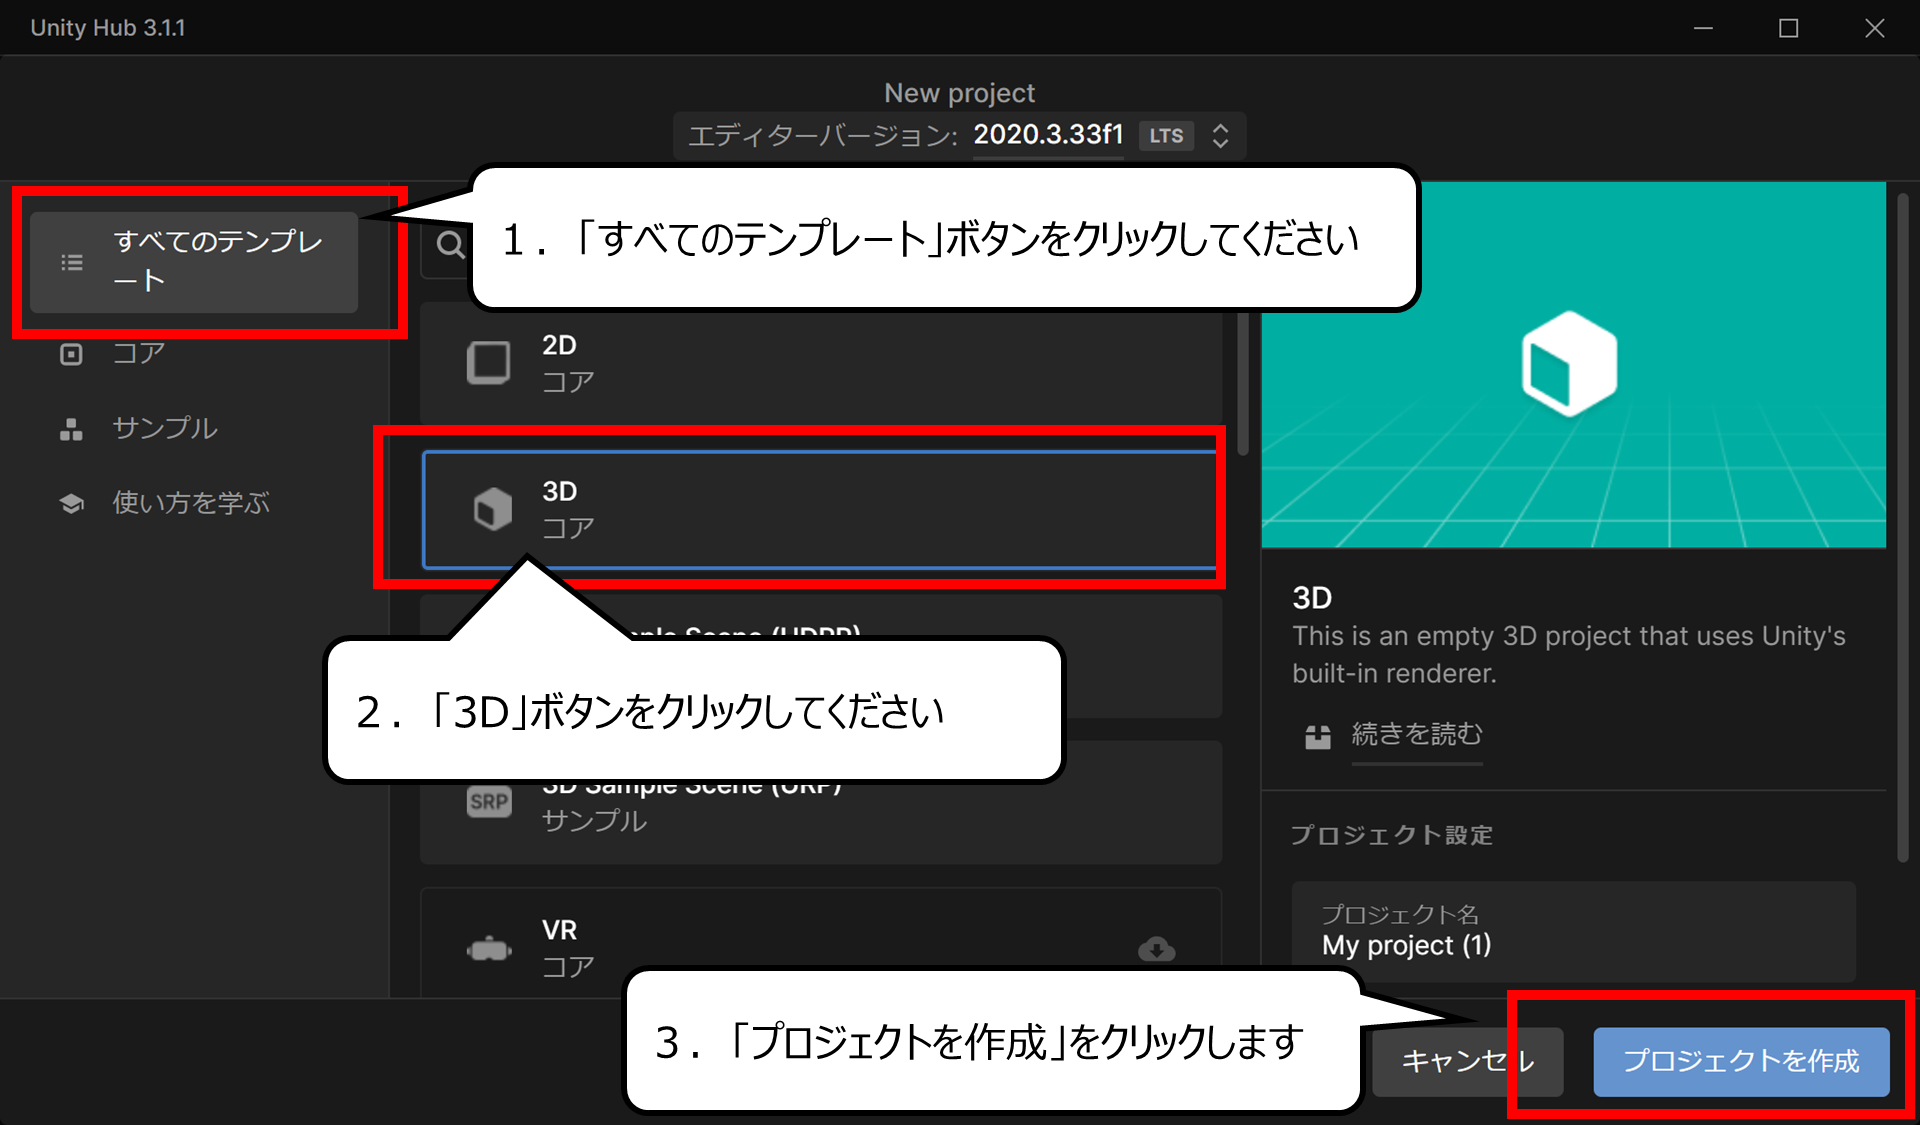Click the square コア category icon
Viewport: 1920px width, 1125px height.
tap(71, 354)
